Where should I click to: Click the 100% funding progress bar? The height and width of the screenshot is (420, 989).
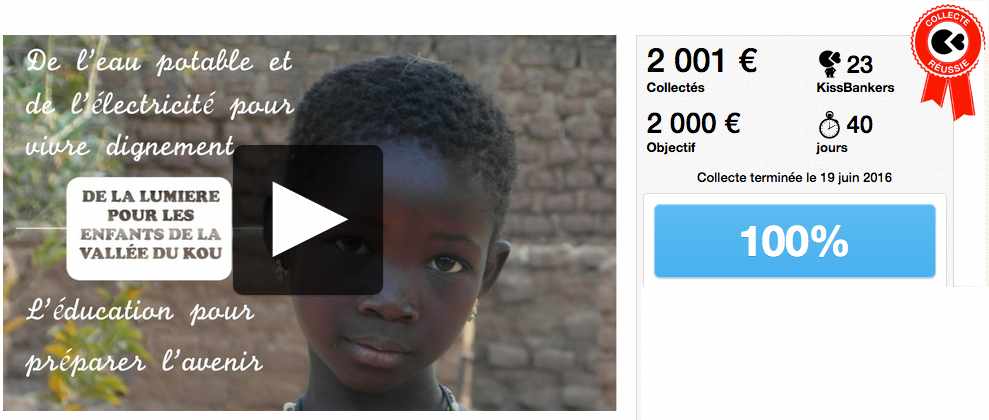(795, 241)
